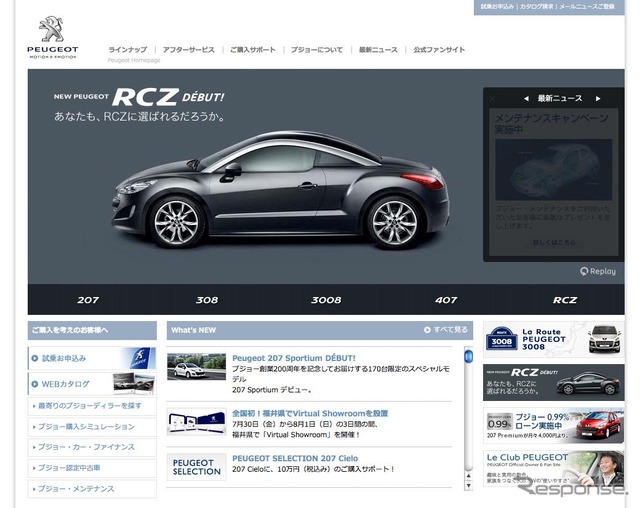The width and height of the screenshot is (640, 508).
Task: Click the What's NEW scrollbar thumb
Action: (x=469, y=356)
